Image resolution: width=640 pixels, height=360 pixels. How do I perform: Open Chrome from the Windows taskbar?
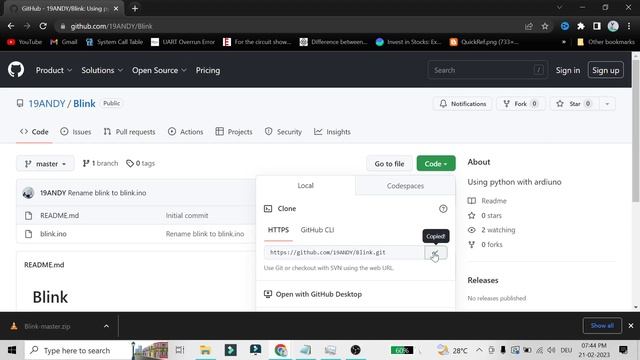(x=280, y=350)
